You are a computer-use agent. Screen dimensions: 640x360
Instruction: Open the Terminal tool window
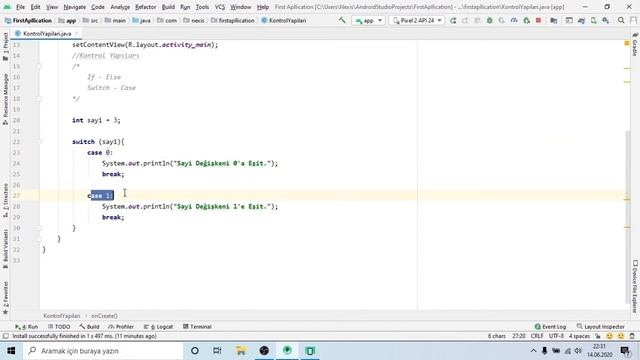tap(197, 327)
